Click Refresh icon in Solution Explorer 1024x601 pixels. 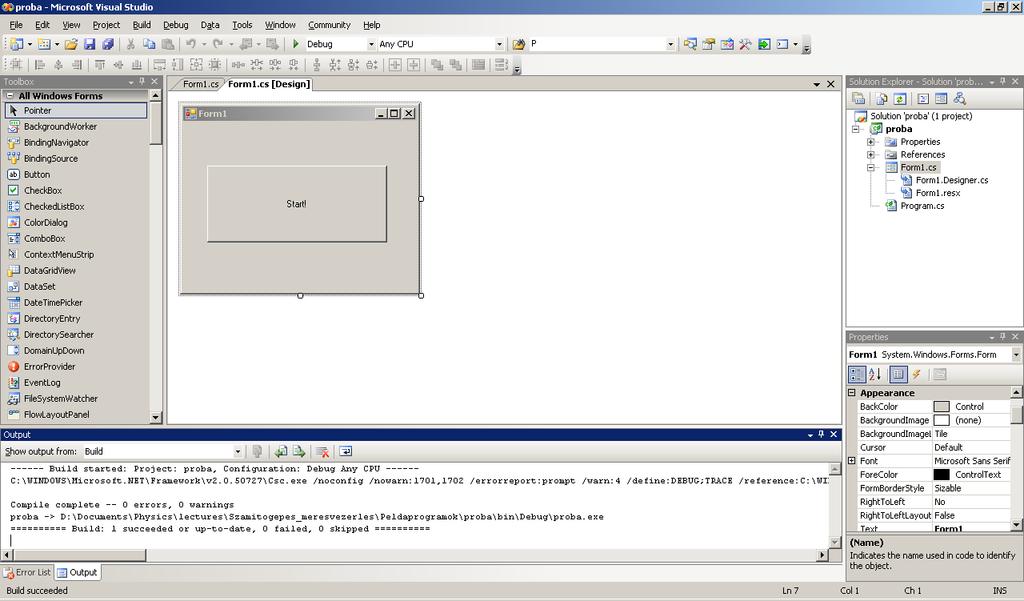click(x=900, y=99)
